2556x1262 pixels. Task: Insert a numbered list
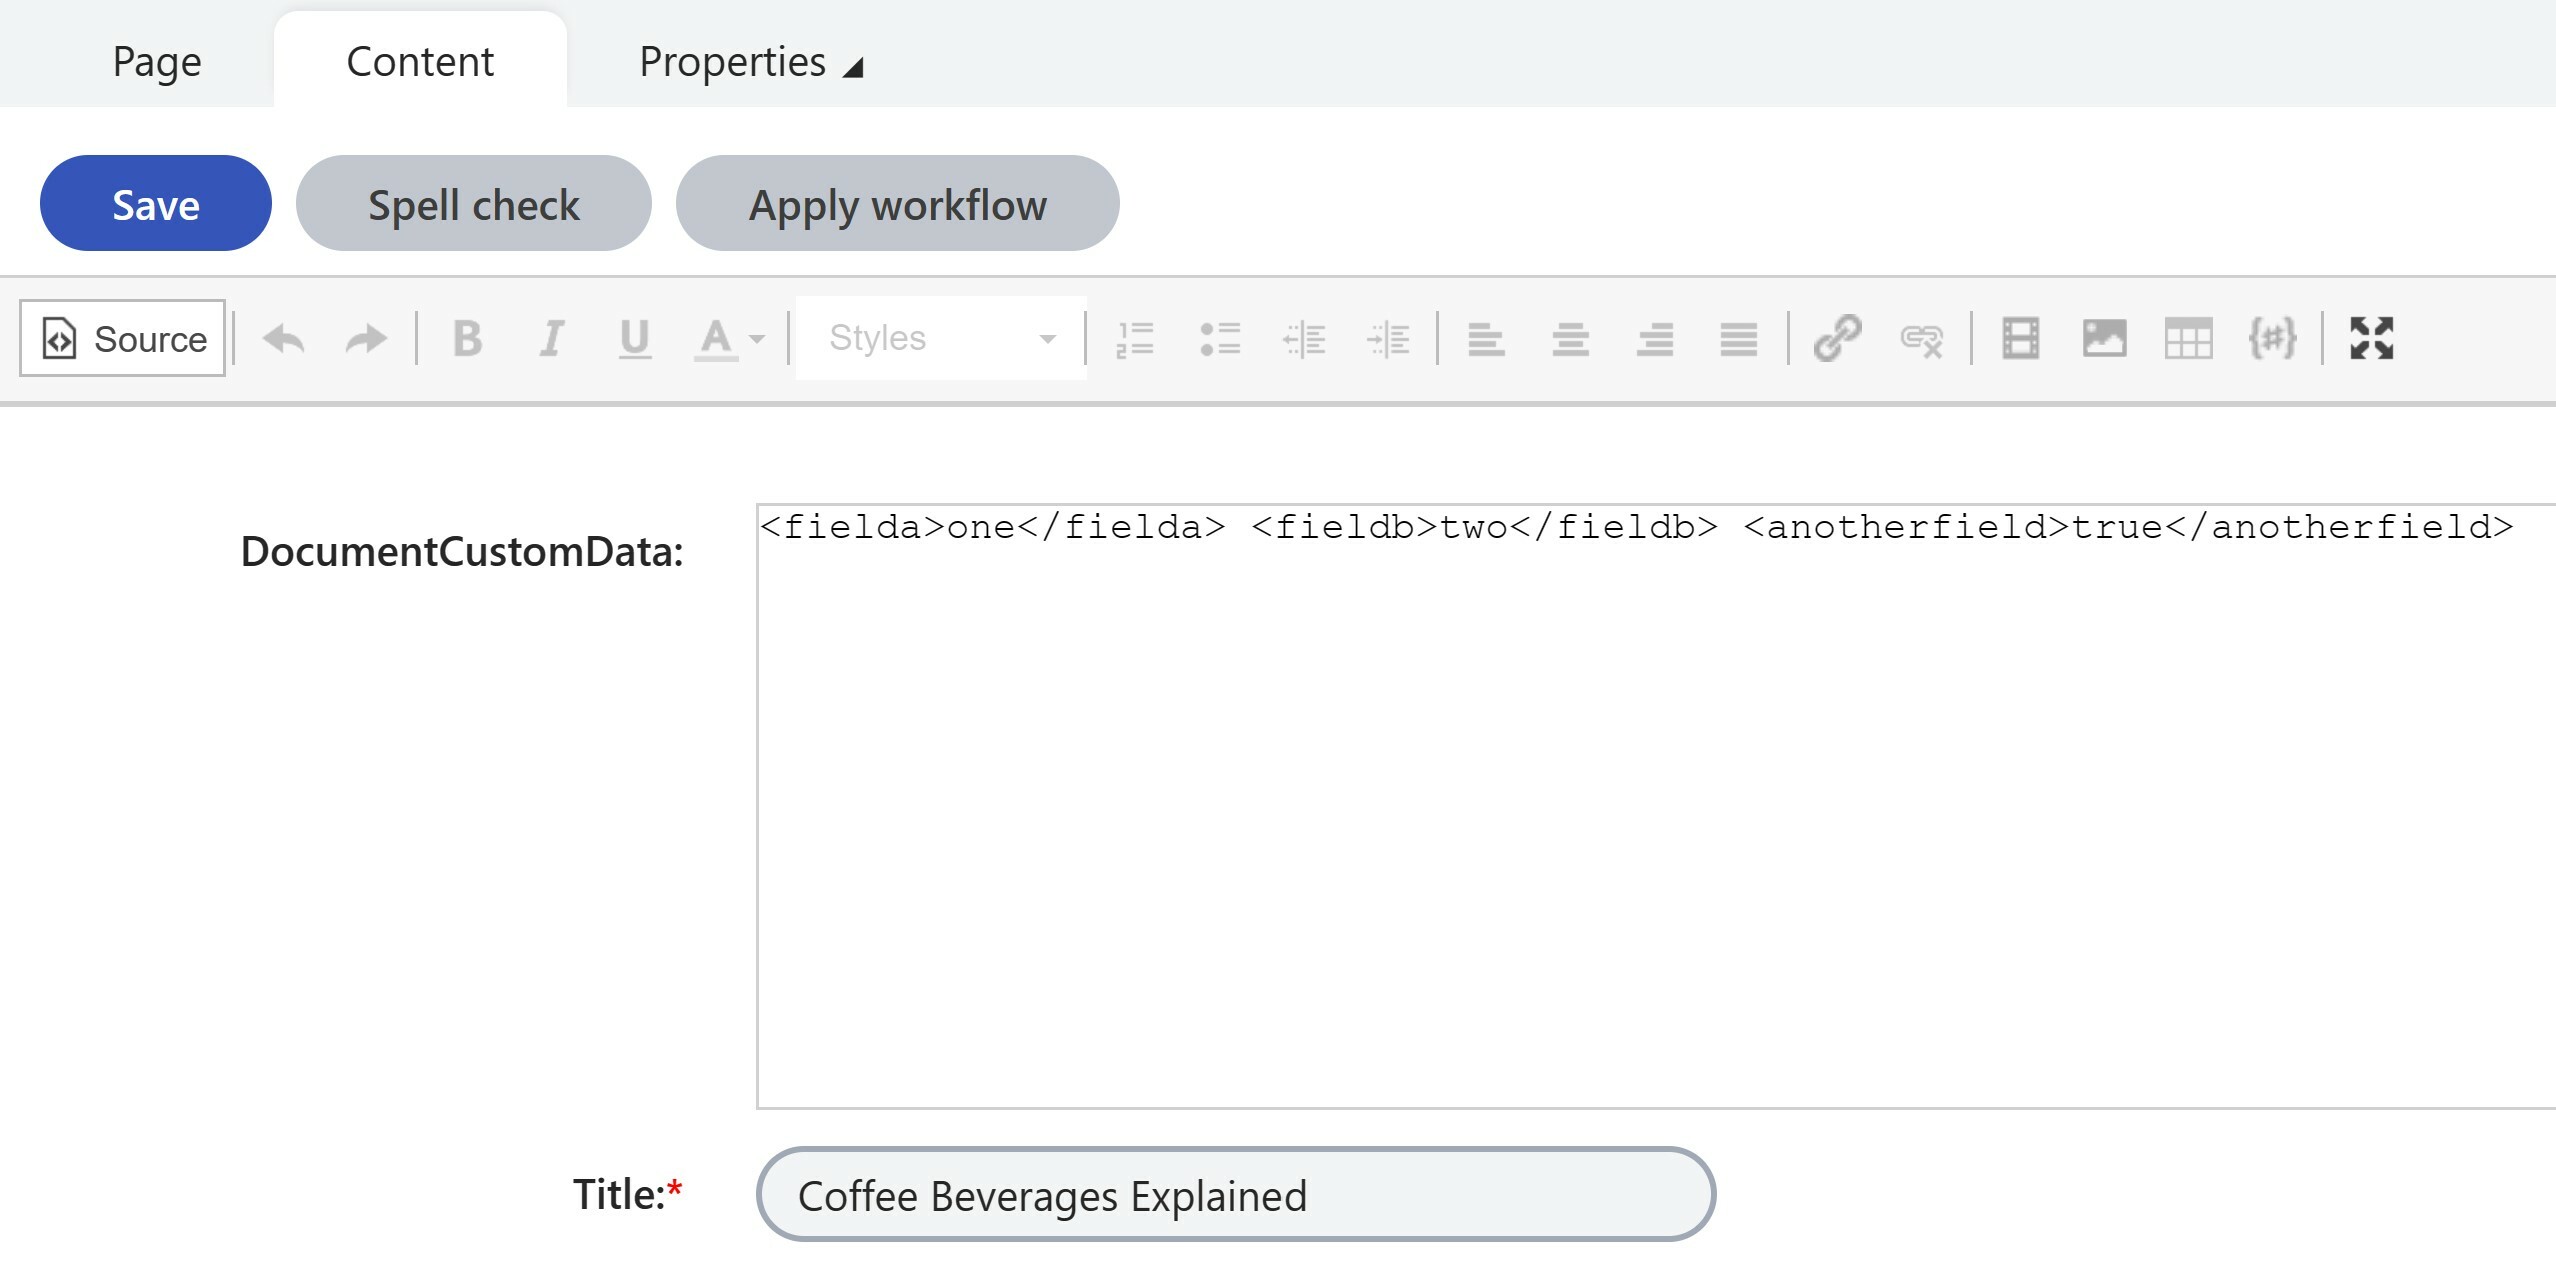(1135, 338)
